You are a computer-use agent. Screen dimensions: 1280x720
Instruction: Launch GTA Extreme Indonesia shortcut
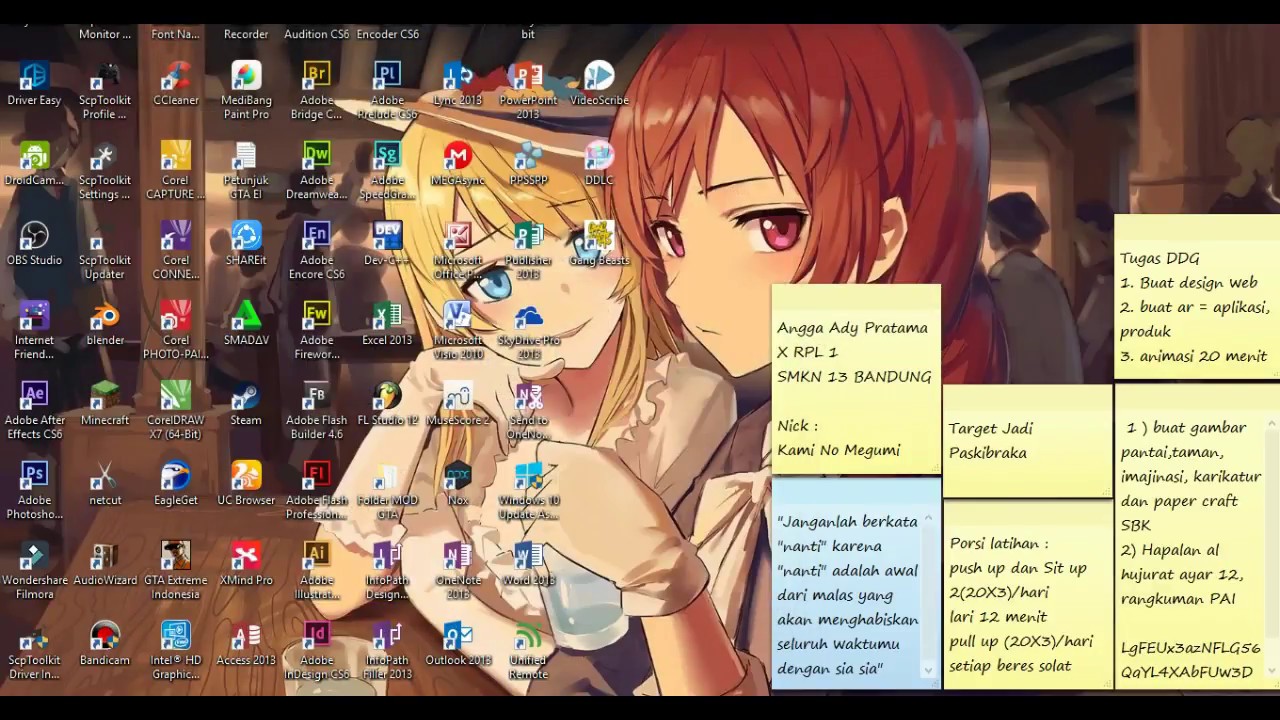click(x=176, y=571)
